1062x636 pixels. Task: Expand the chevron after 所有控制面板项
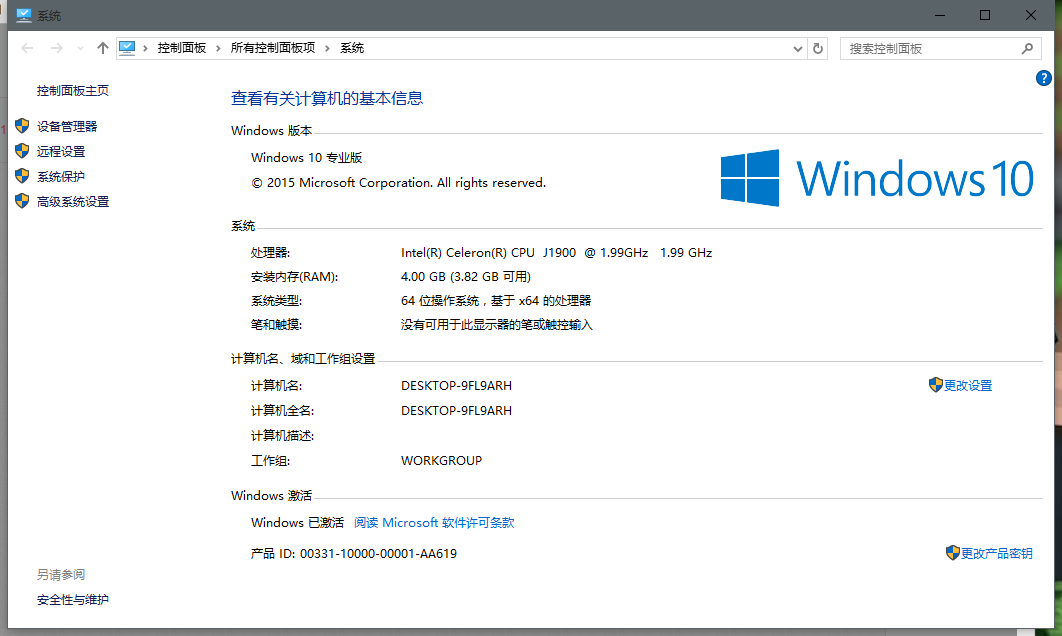pos(327,49)
